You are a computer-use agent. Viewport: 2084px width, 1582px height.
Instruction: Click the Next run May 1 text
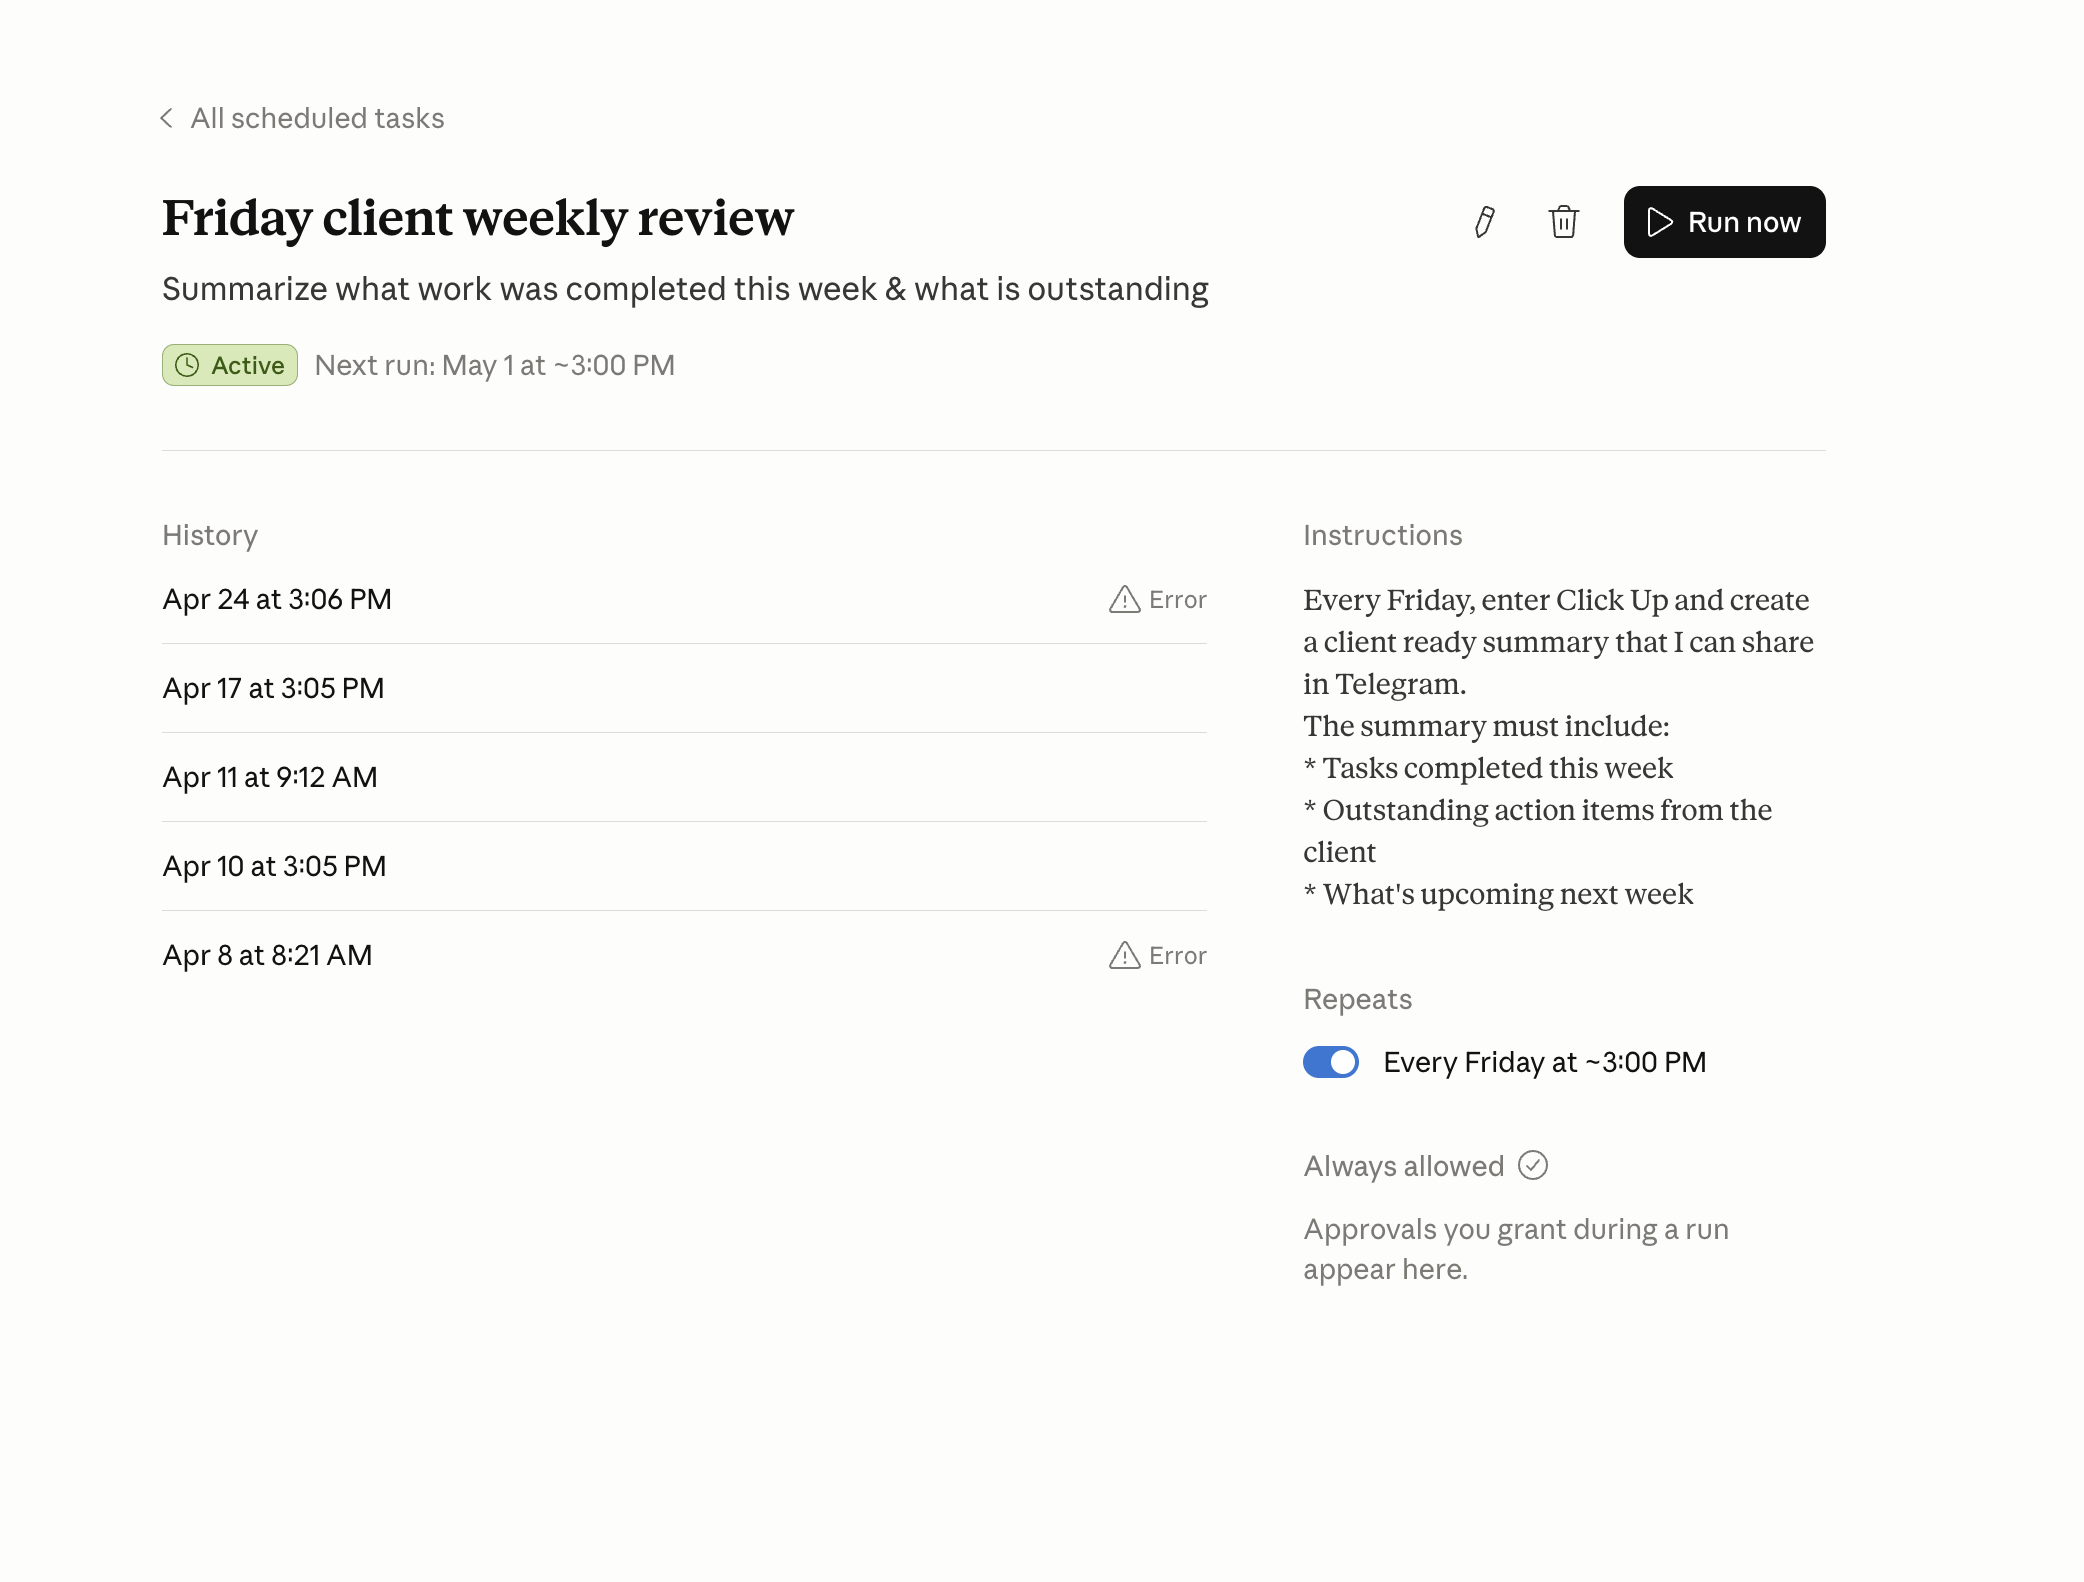[x=494, y=365]
